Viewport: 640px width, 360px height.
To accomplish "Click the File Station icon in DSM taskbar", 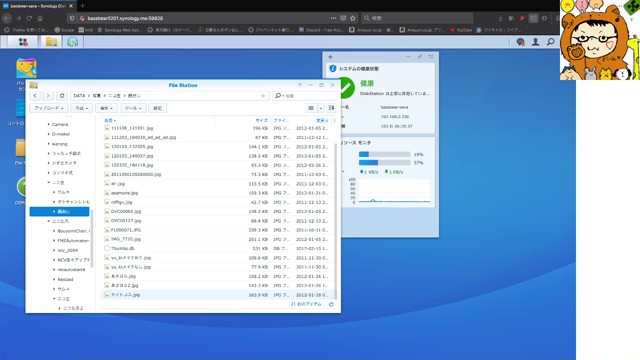I will click(51, 42).
